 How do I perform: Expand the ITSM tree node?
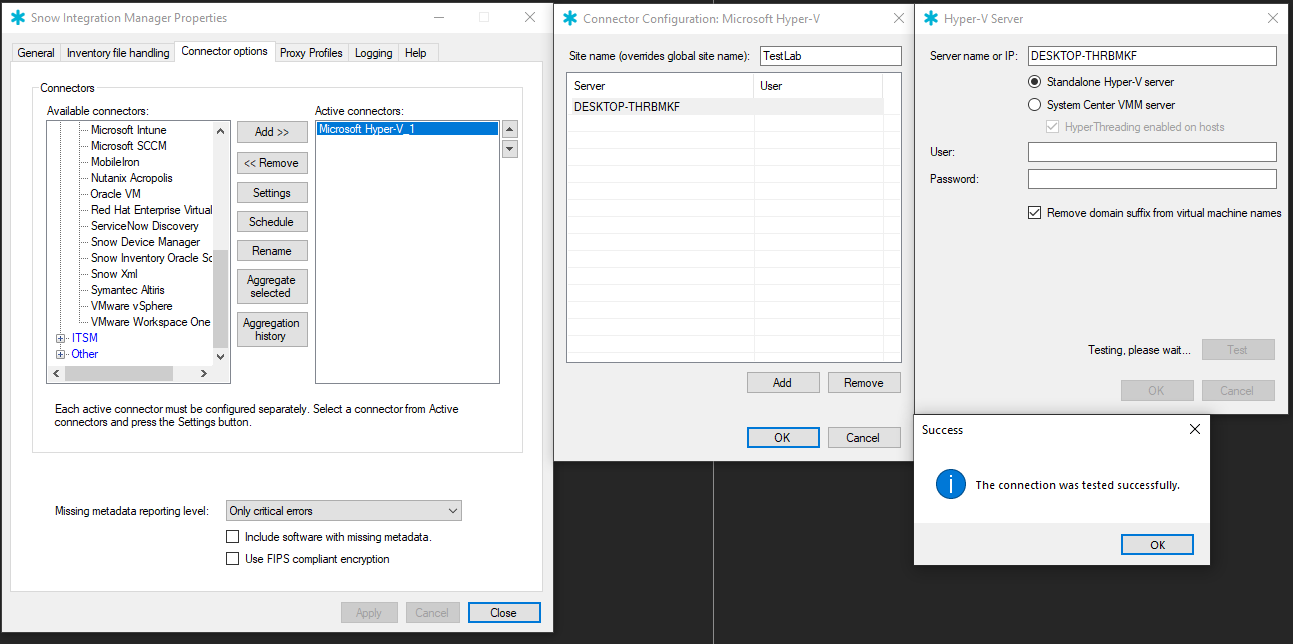click(x=61, y=338)
